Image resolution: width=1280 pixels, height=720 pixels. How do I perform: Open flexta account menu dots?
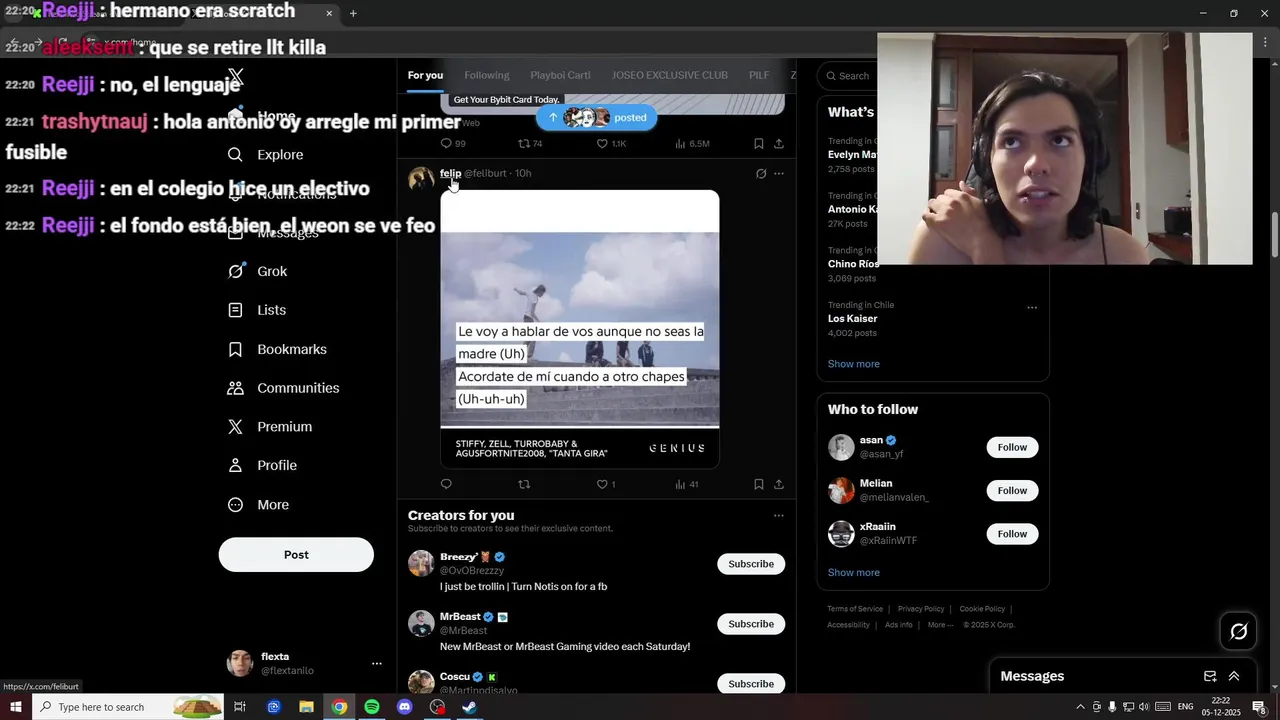pos(377,664)
